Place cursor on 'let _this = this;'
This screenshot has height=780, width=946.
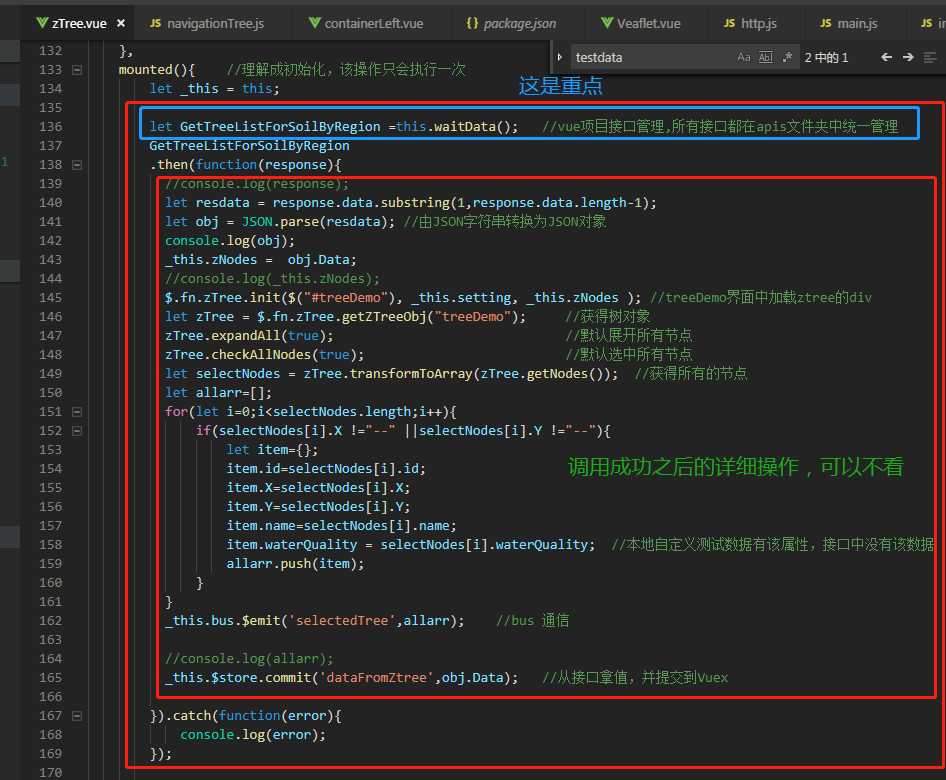click(214, 89)
